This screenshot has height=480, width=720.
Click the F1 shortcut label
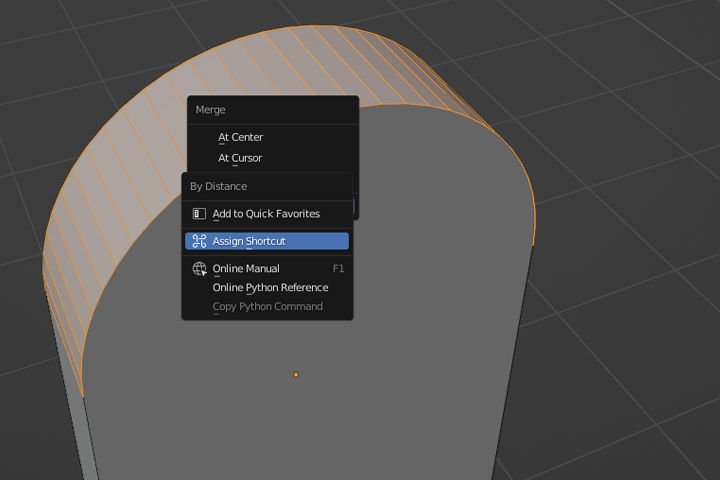coord(338,269)
